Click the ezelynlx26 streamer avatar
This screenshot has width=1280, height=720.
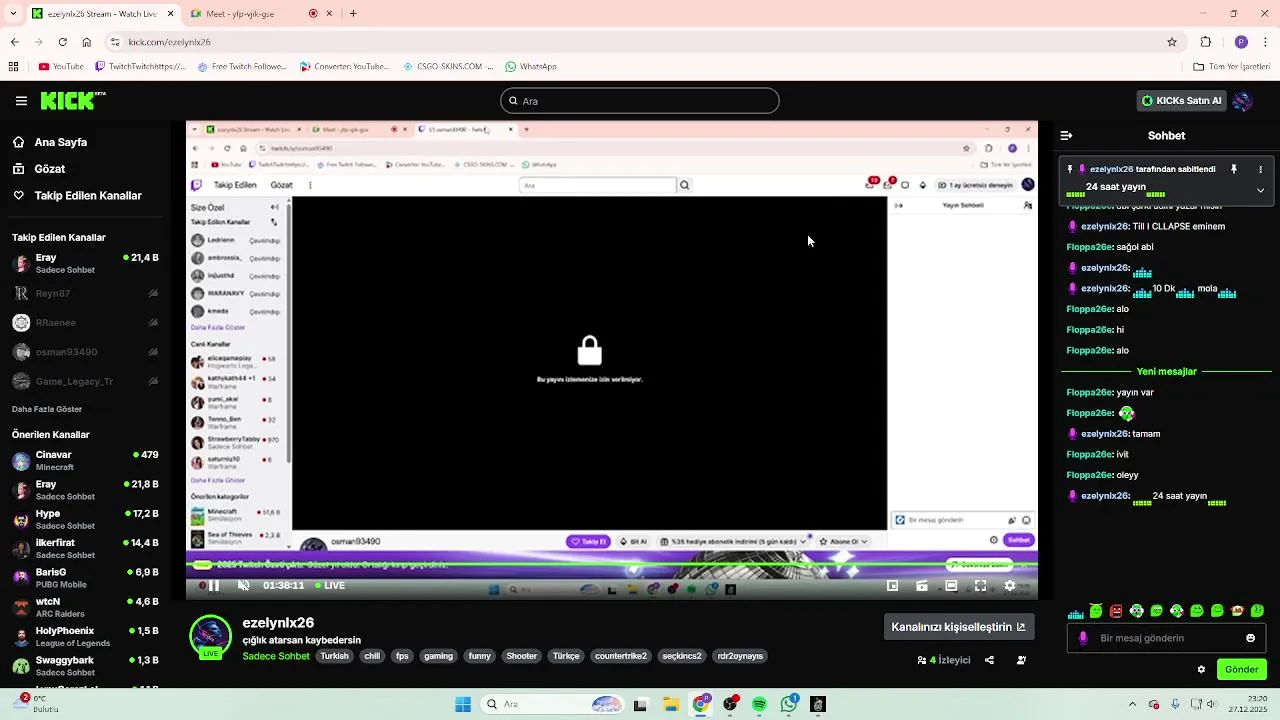pyautogui.click(x=210, y=637)
